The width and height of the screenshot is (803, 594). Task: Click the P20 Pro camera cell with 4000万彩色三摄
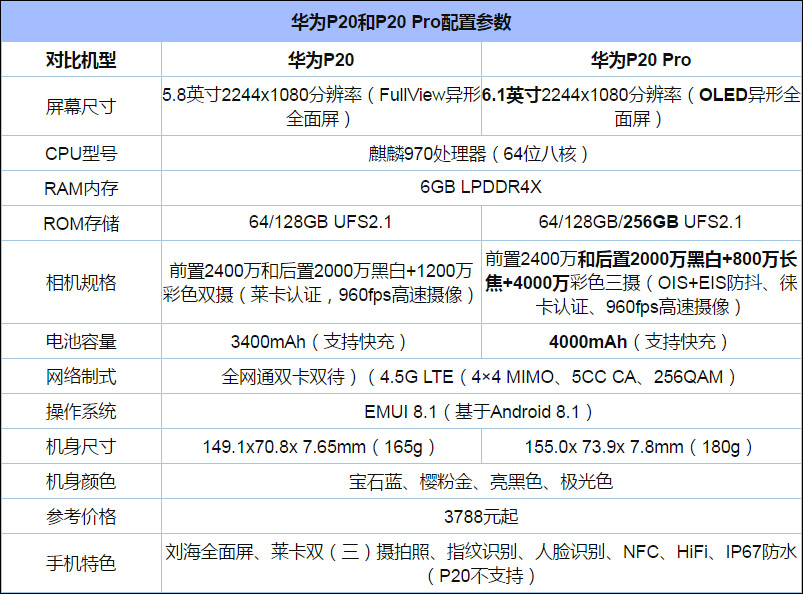(x=641, y=282)
